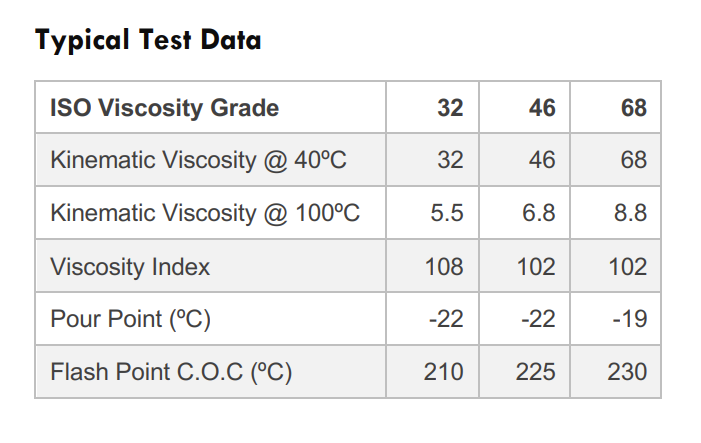The height and width of the screenshot is (443, 701).
Task: Select the ISO Viscosity Grade header cell
Action: (164, 107)
